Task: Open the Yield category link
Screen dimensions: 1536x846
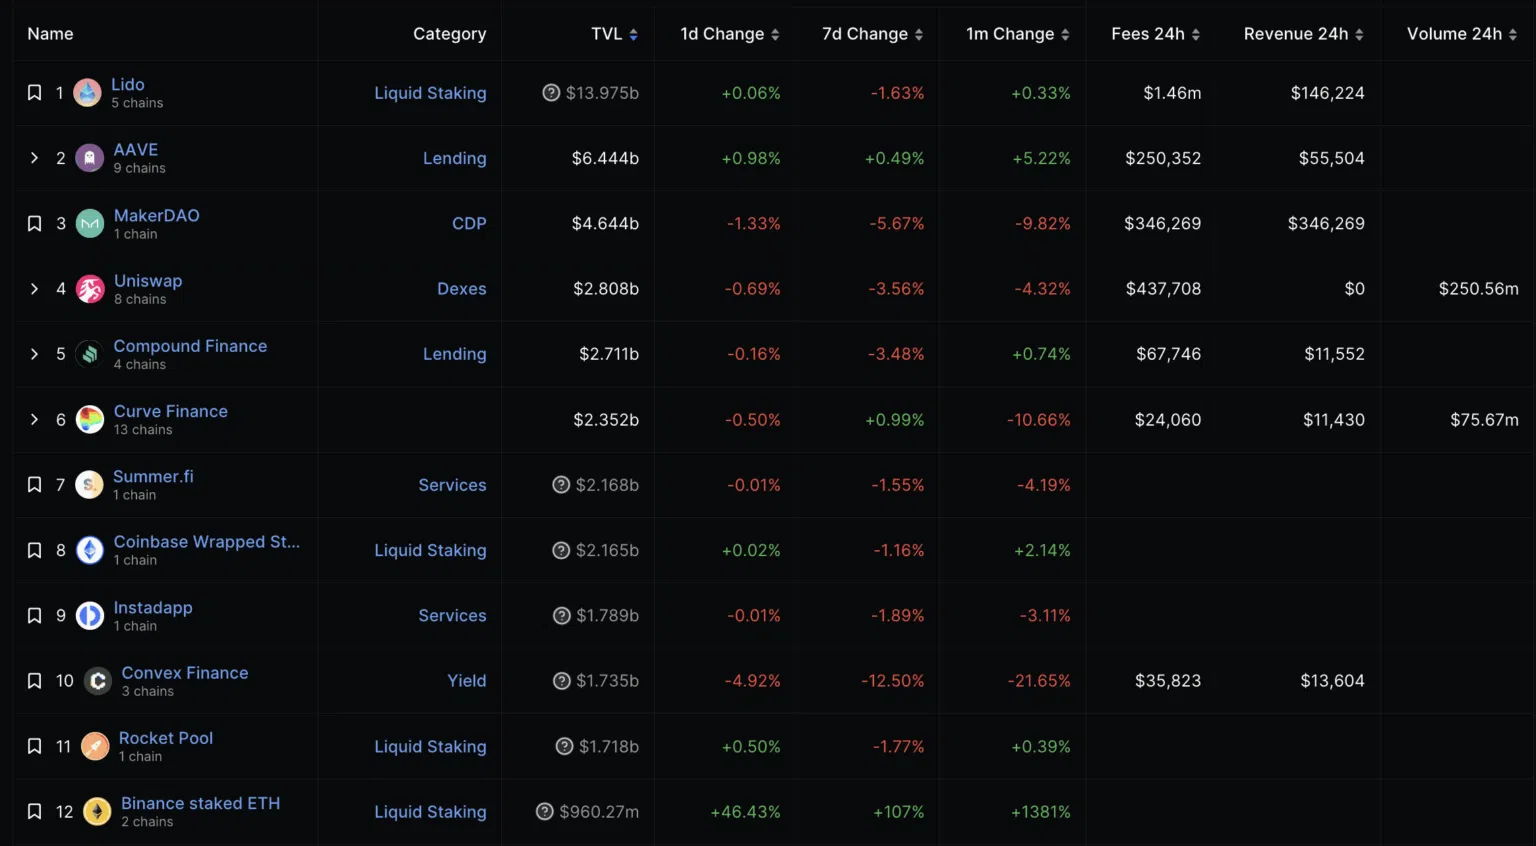Action: tap(467, 681)
